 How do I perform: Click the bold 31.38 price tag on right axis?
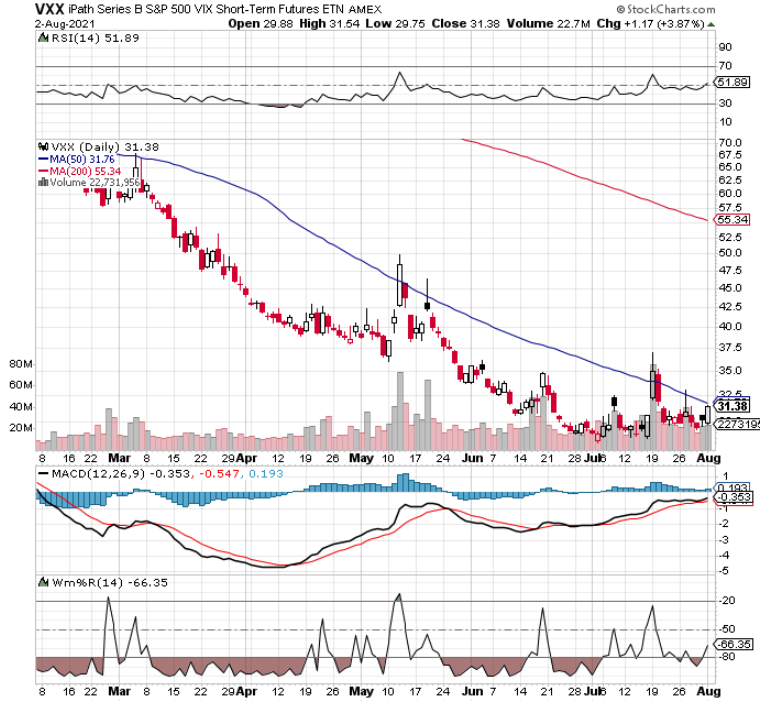(732, 406)
